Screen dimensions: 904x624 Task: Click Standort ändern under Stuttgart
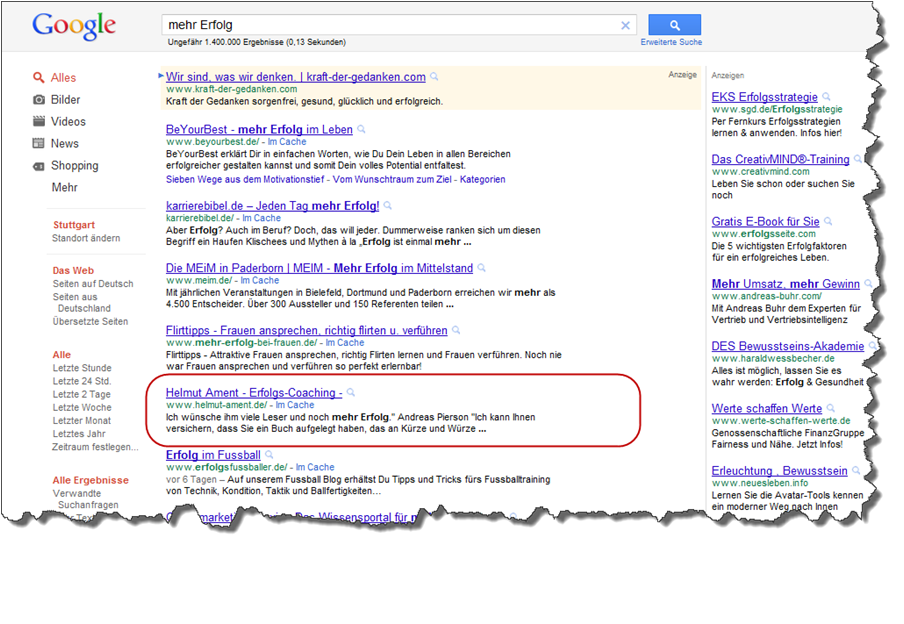click(86, 238)
